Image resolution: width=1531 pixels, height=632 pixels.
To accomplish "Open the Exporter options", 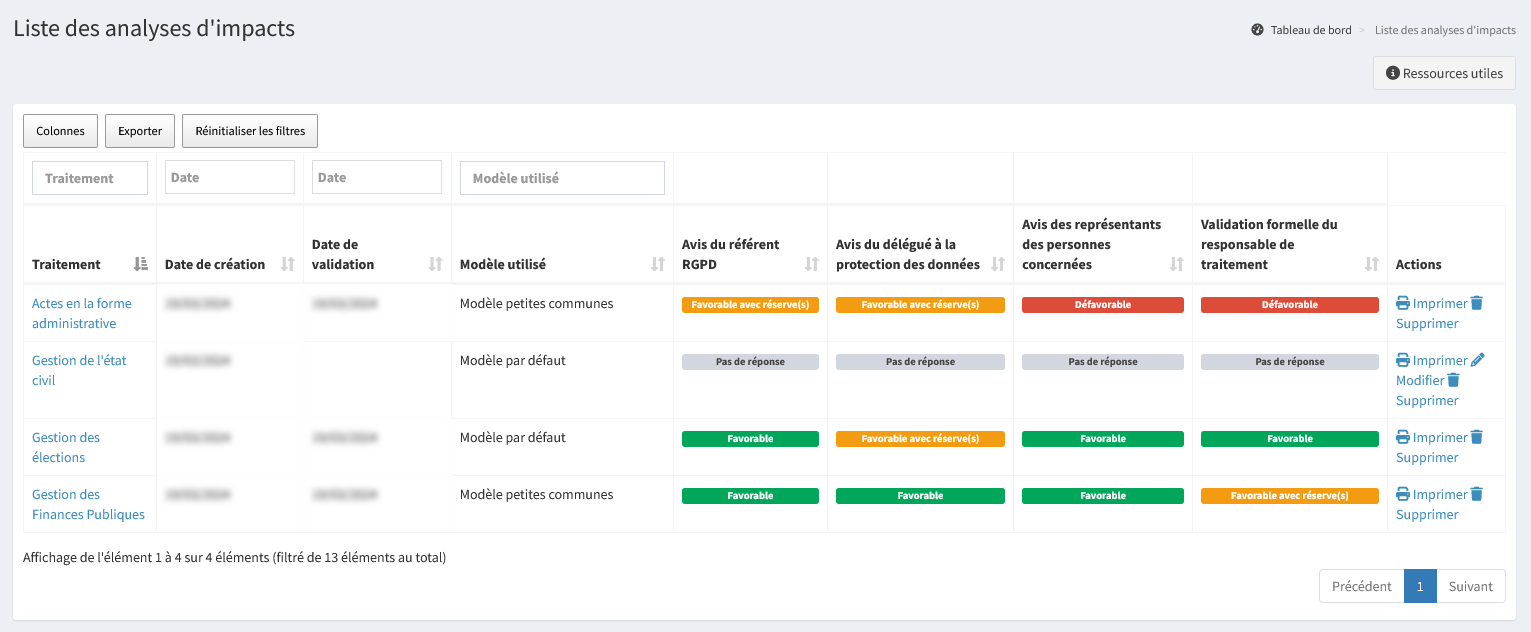I will (x=140, y=131).
